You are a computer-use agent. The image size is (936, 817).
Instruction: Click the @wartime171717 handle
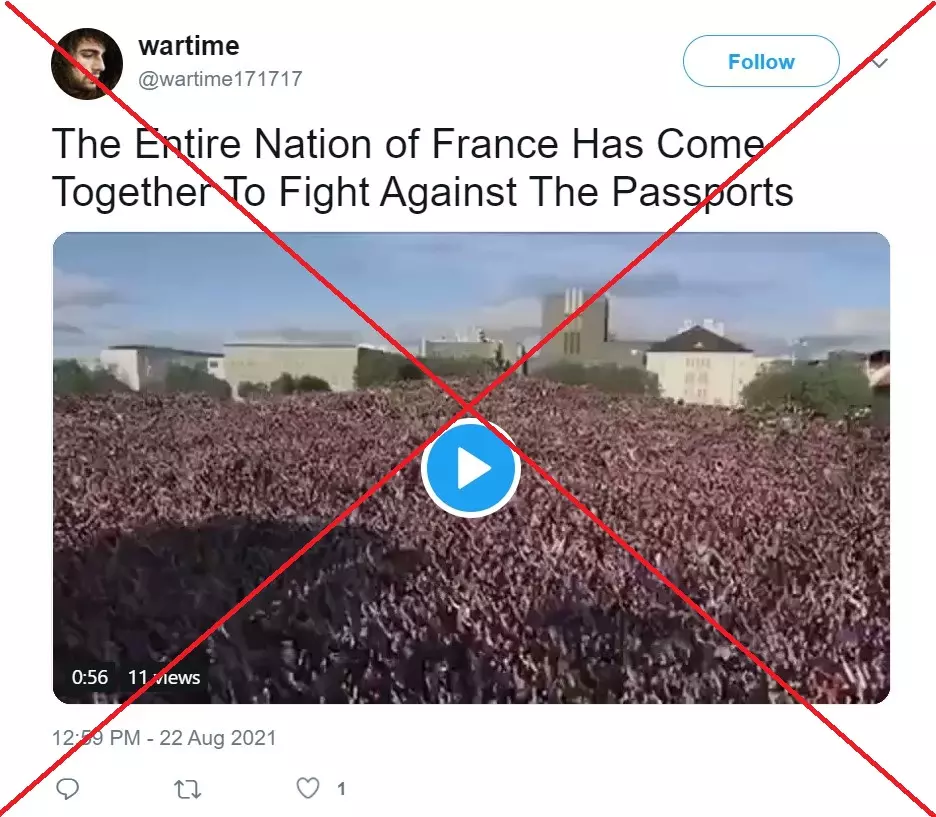tap(220, 79)
